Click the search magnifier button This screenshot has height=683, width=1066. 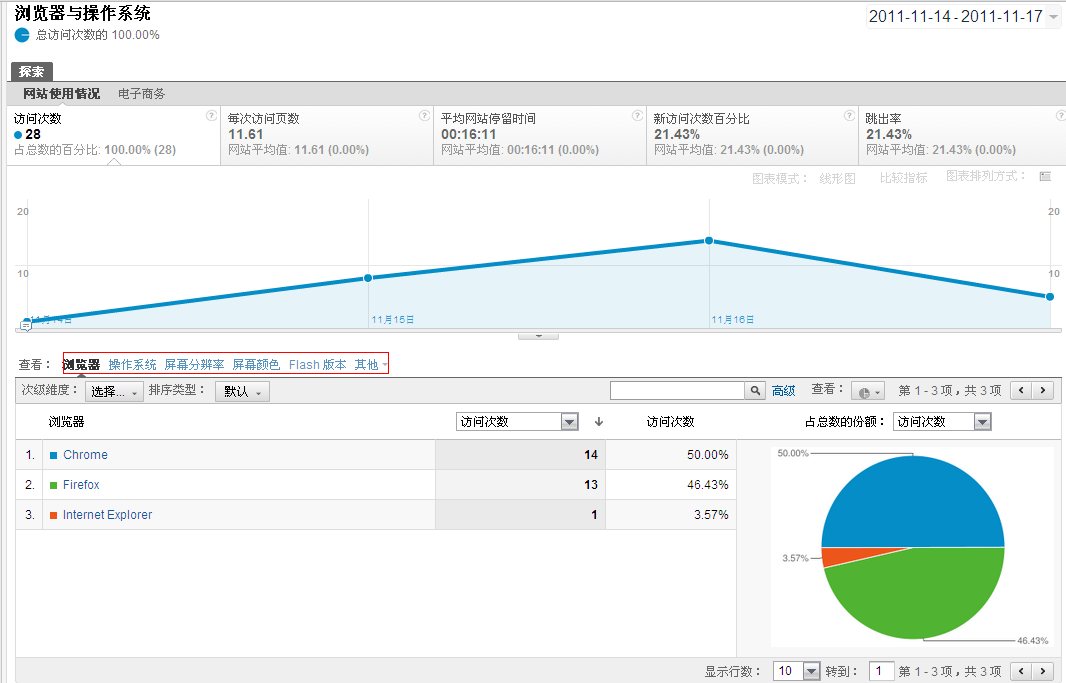pos(755,390)
